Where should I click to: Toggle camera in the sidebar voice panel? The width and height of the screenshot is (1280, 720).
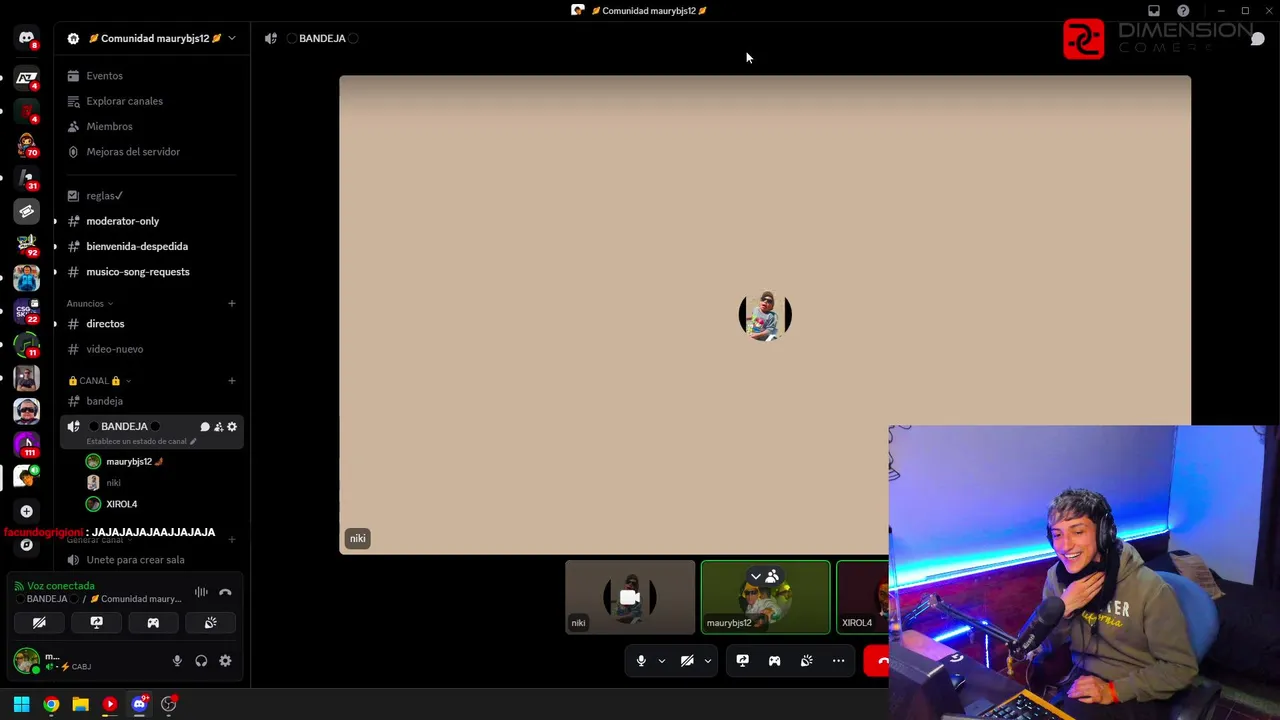(39, 622)
